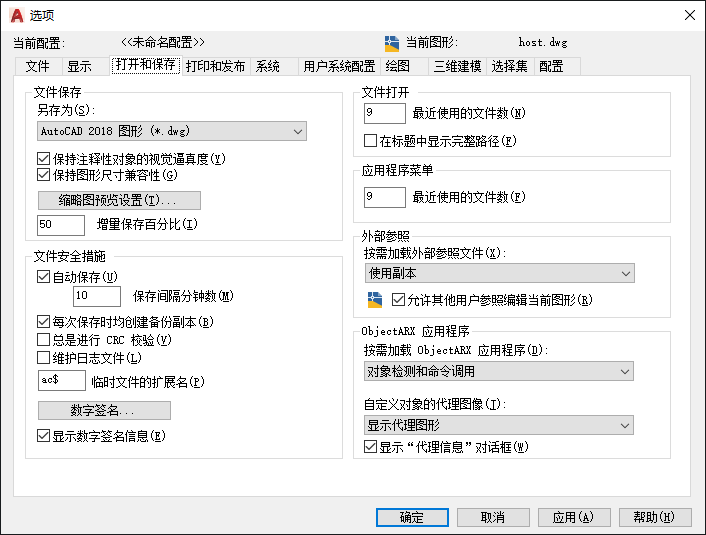The image size is (706, 535).
Task: Click the drawing icon beside 当前图形
Action: pyautogui.click(x=392, y=43)
